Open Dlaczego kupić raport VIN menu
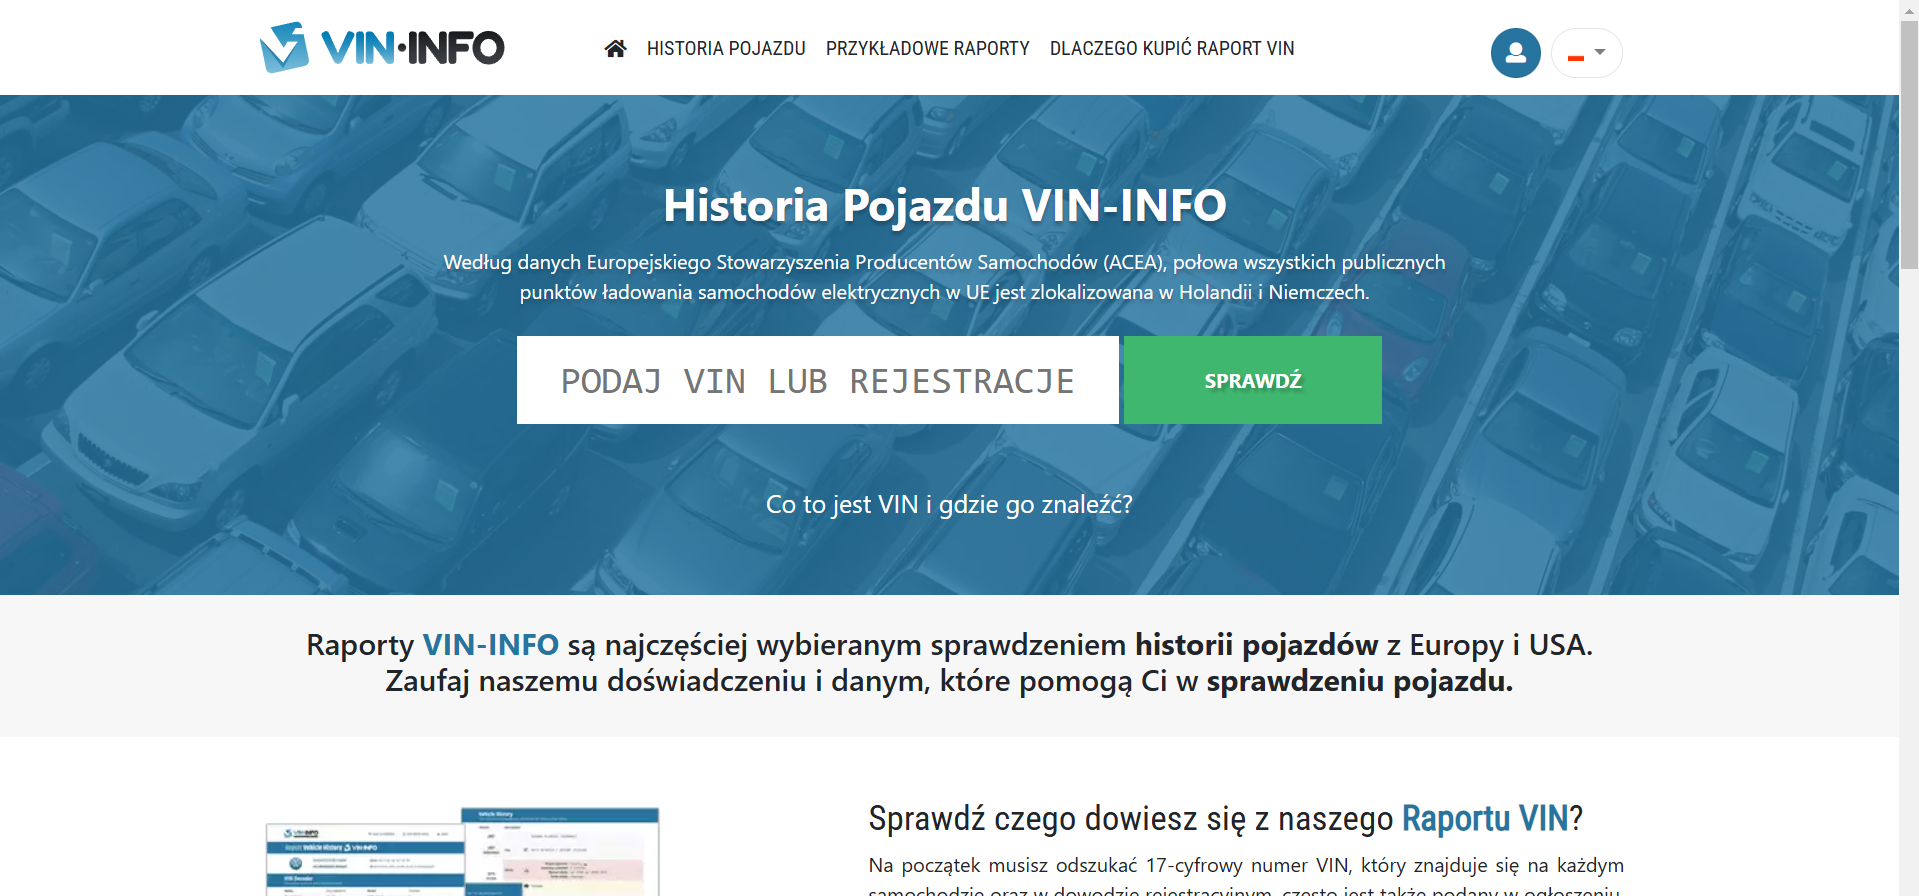The image size is (1919, 896). (x=1172, y=48)
